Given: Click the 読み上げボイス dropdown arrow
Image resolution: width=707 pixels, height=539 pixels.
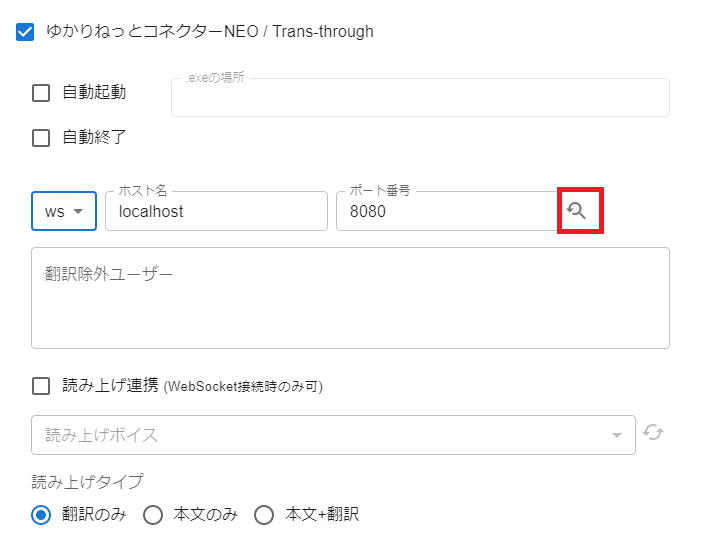Looking at the screenshot, I should click(617, 435).
